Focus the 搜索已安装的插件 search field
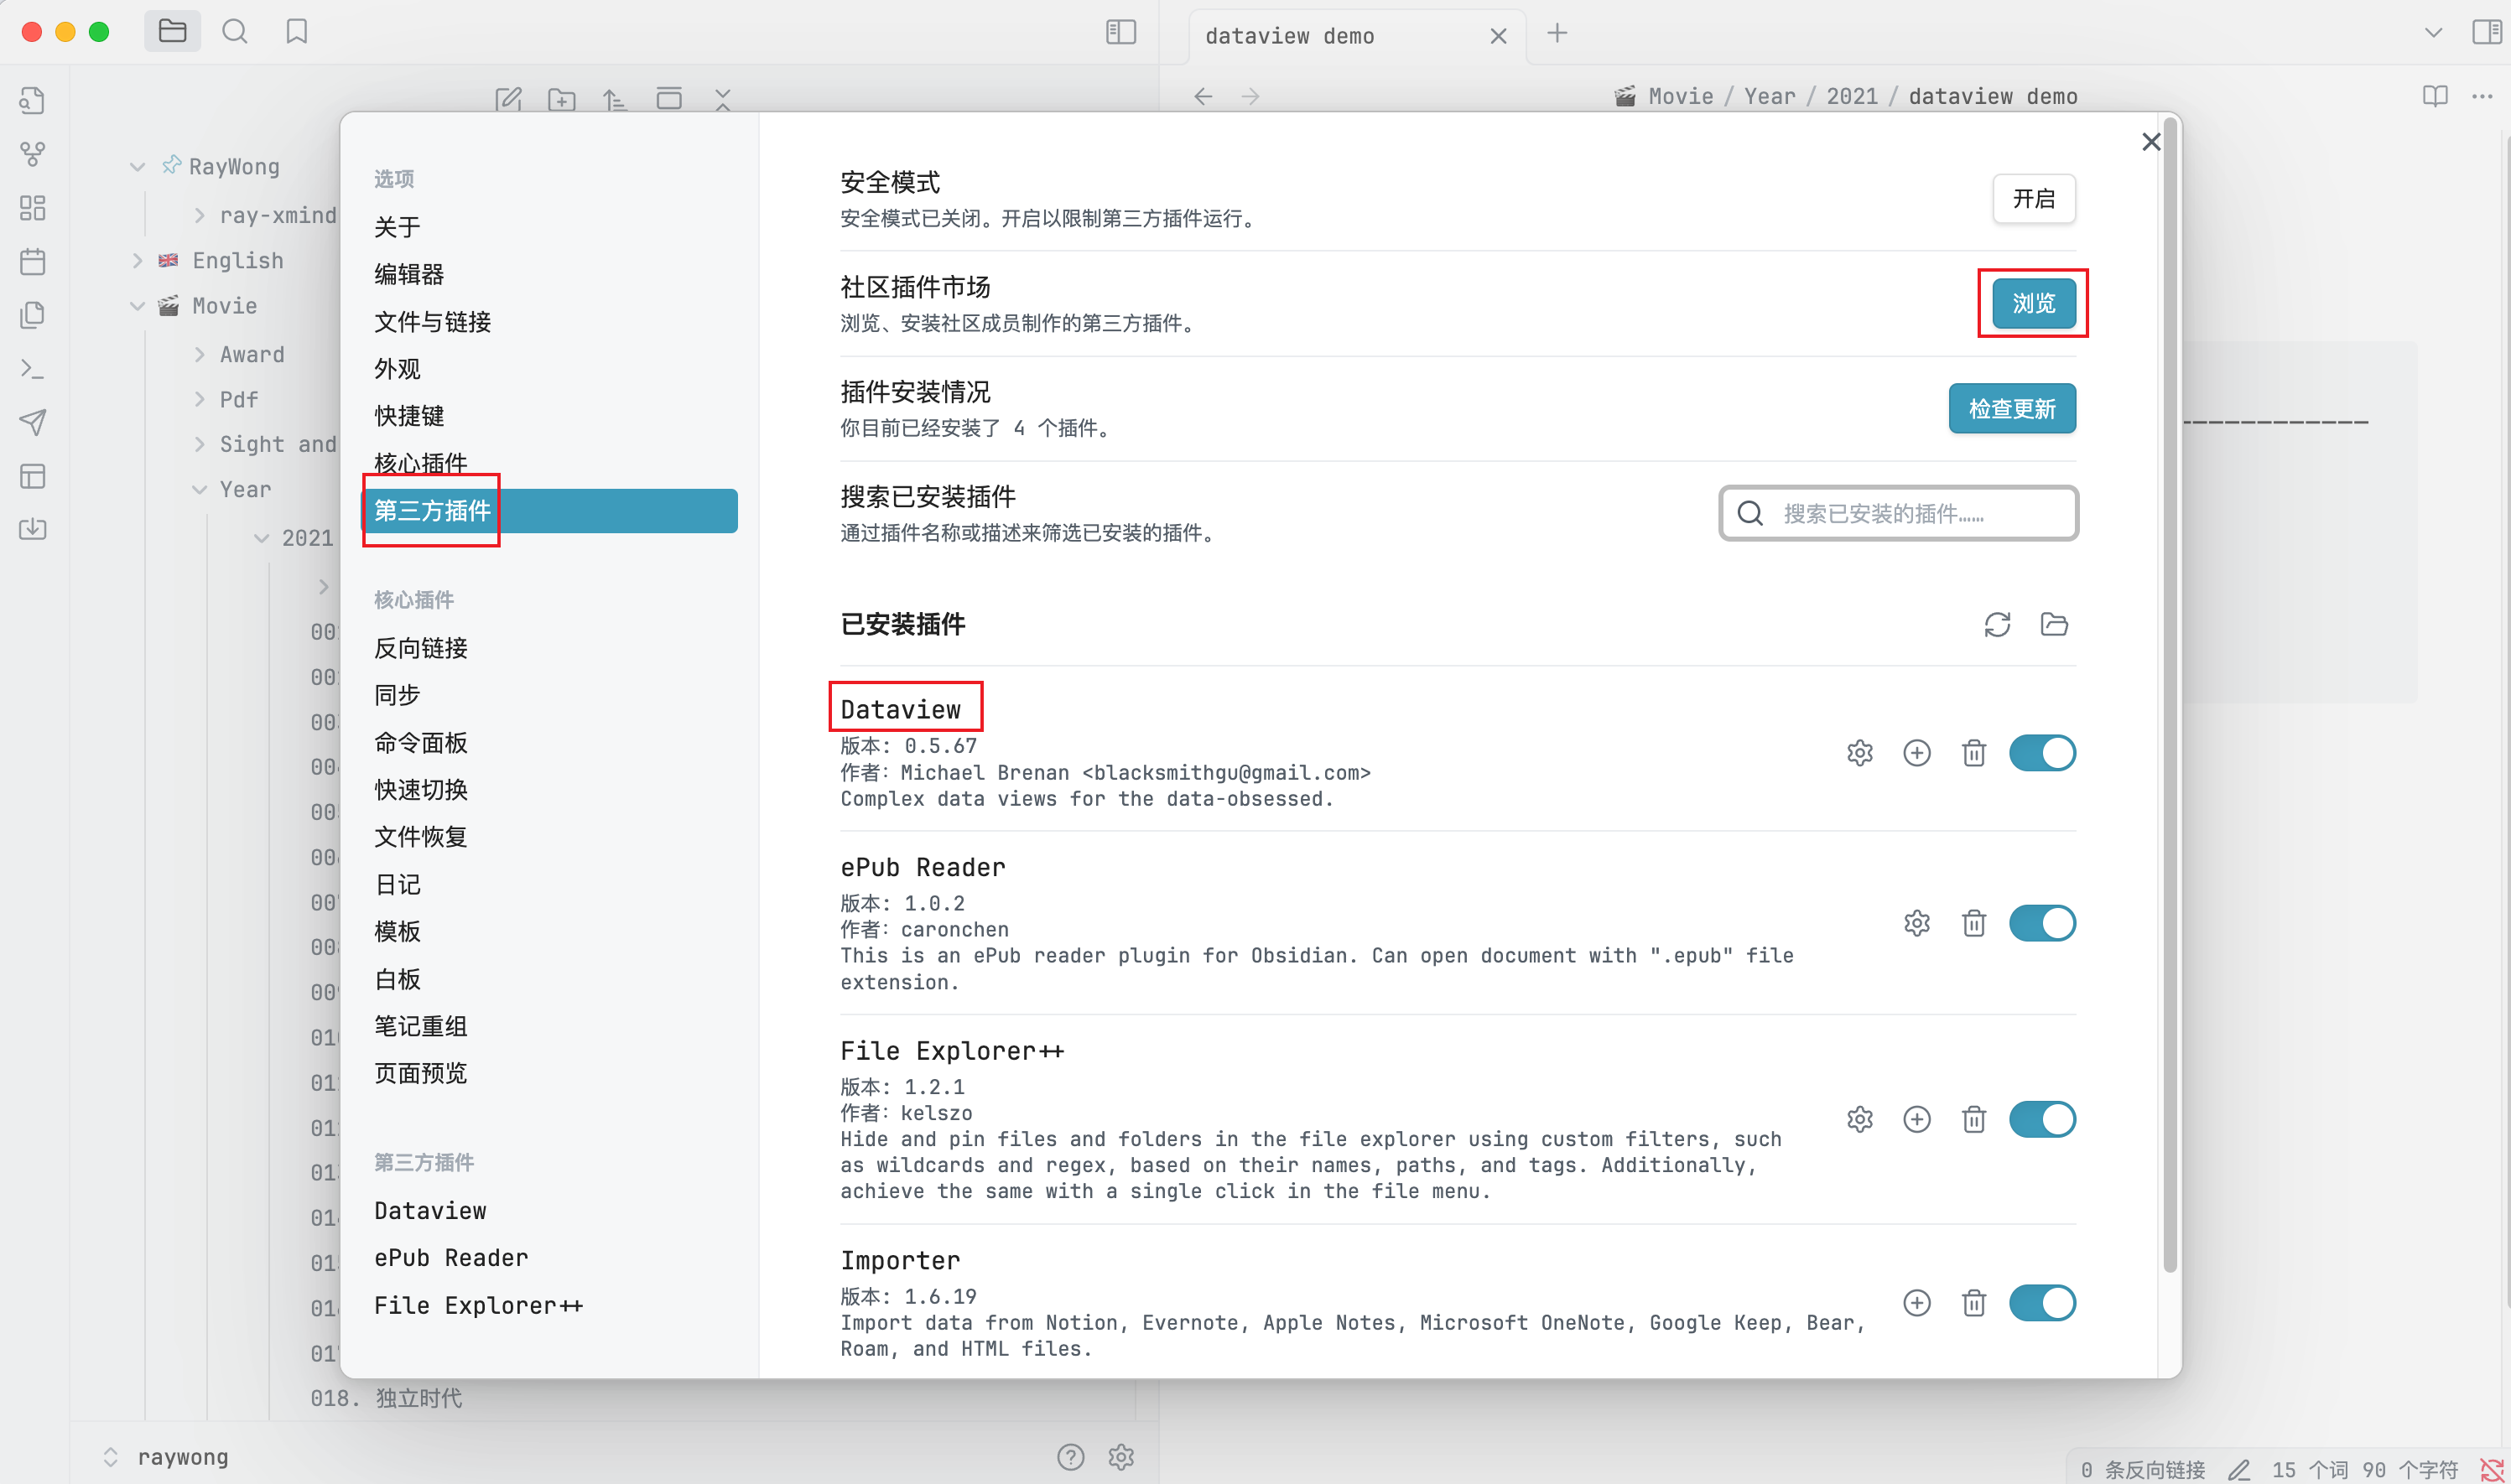 pyautogui.click(x=1898, y=513)
